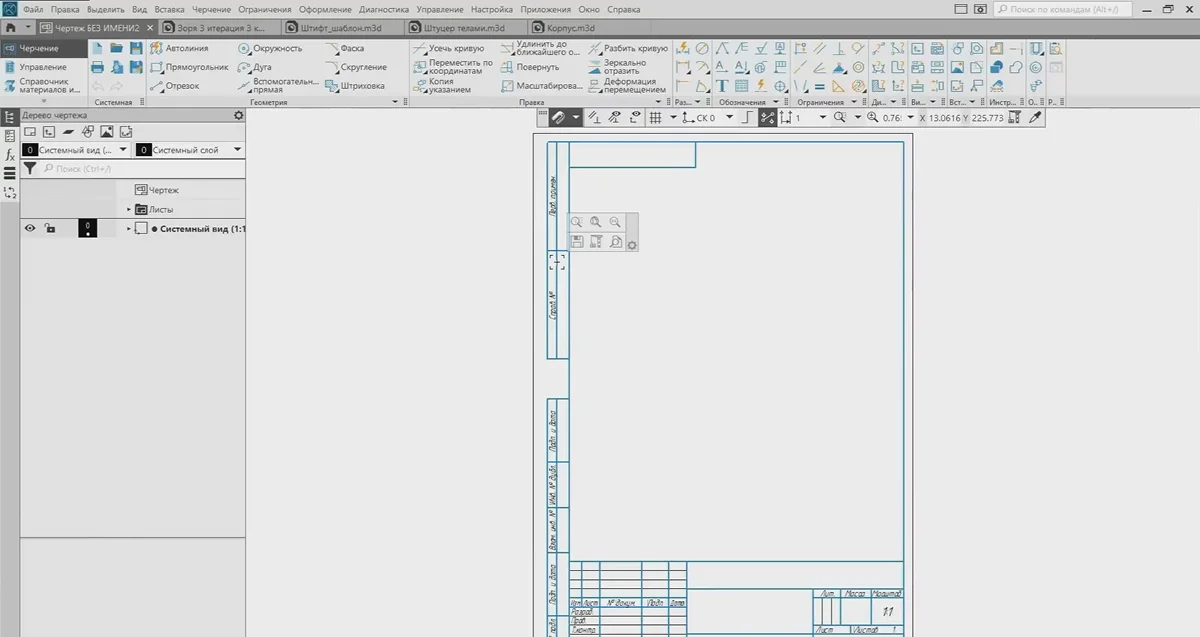Toggle the grid display button

click(655, 117)
